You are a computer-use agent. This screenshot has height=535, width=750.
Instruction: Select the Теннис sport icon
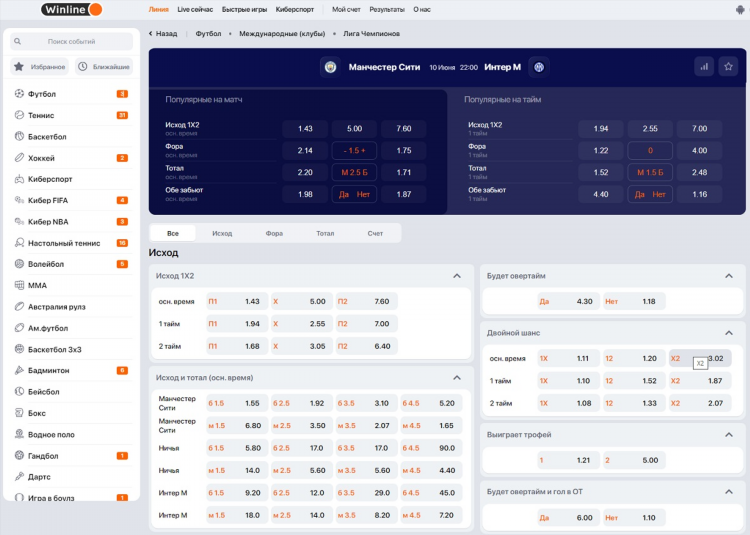pos(19,115)
